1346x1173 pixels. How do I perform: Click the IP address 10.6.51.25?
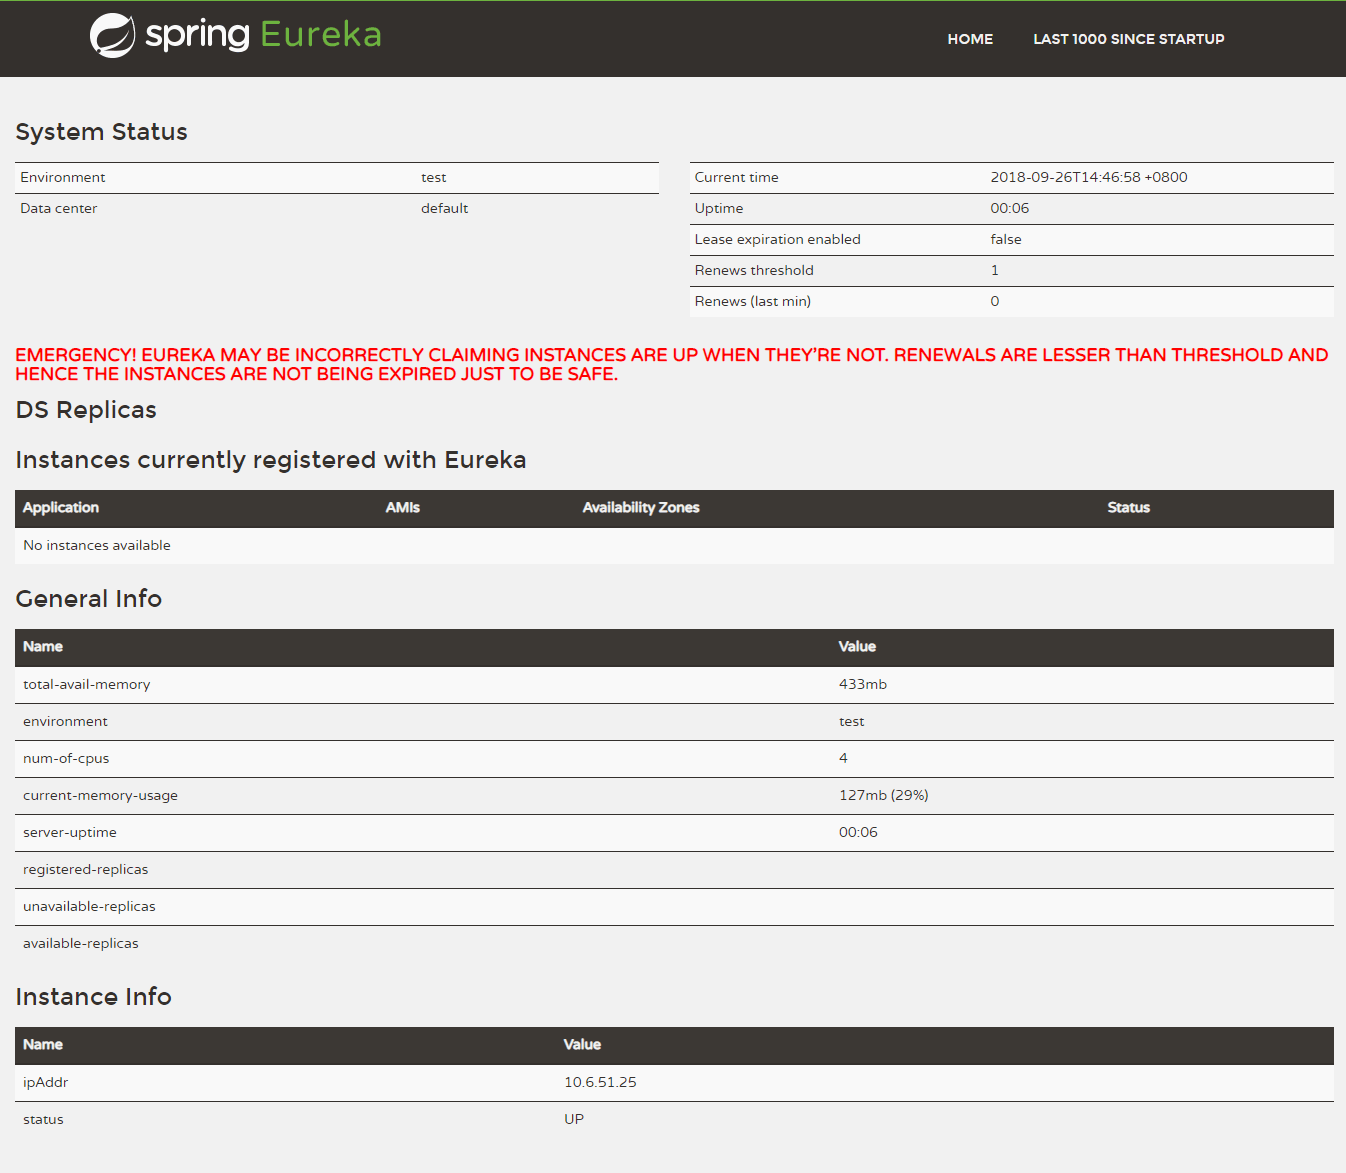pyautogui.click(x=600, y=1083)
